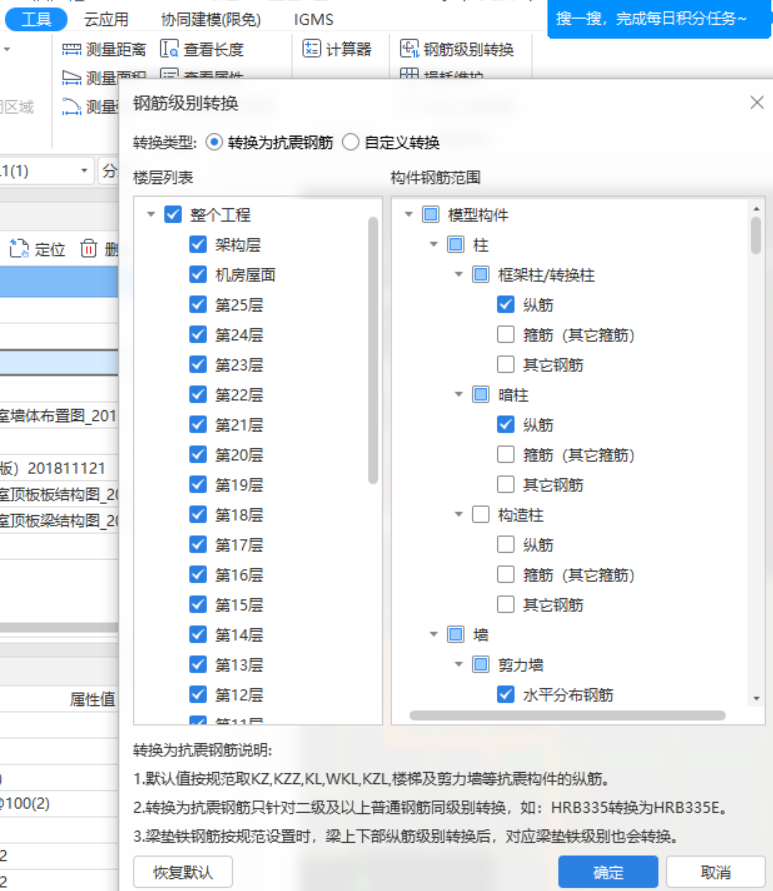773x891 pixels.
Task: Click the trash delete icon beside 定位
Action: (89, 248)
